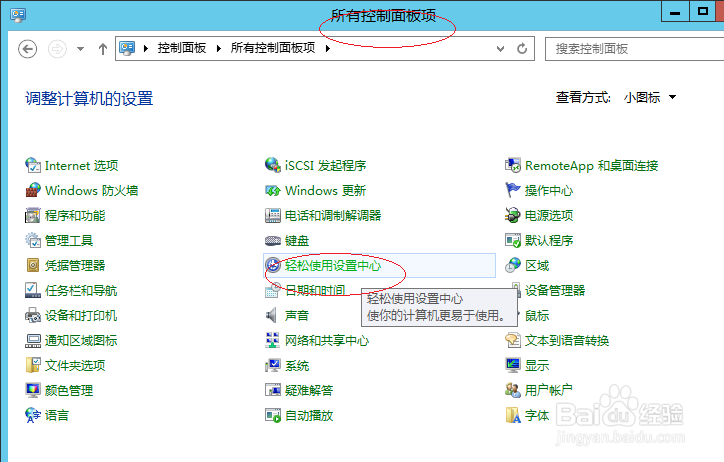
Task: Go up one folder level
Action: click(x=103, y=48)
